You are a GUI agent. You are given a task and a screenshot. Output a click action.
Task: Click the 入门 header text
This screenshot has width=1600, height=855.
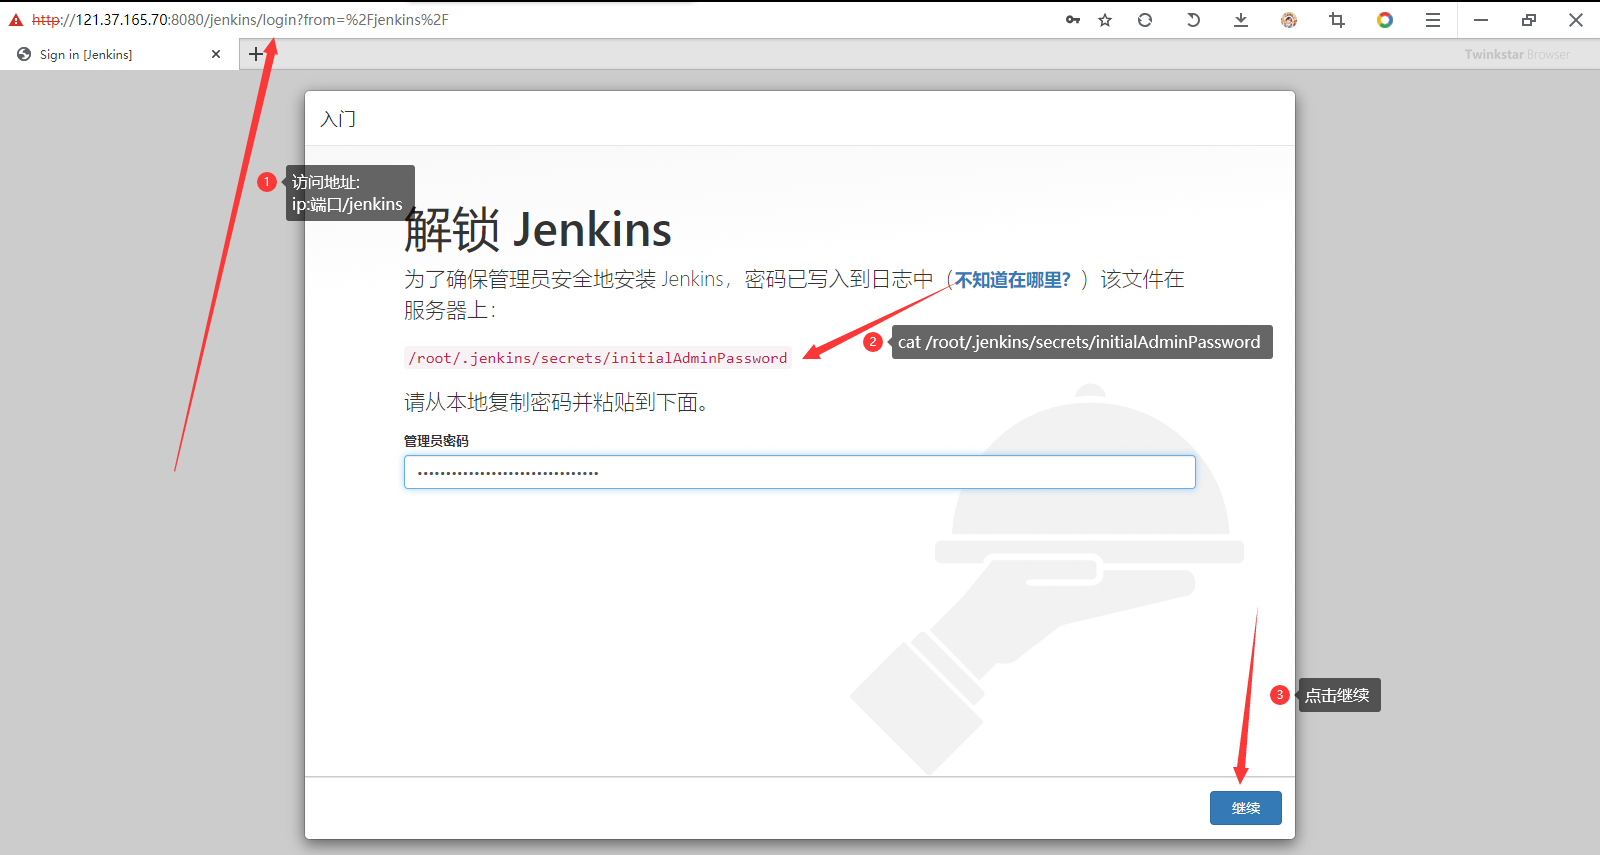pos(338,119)
